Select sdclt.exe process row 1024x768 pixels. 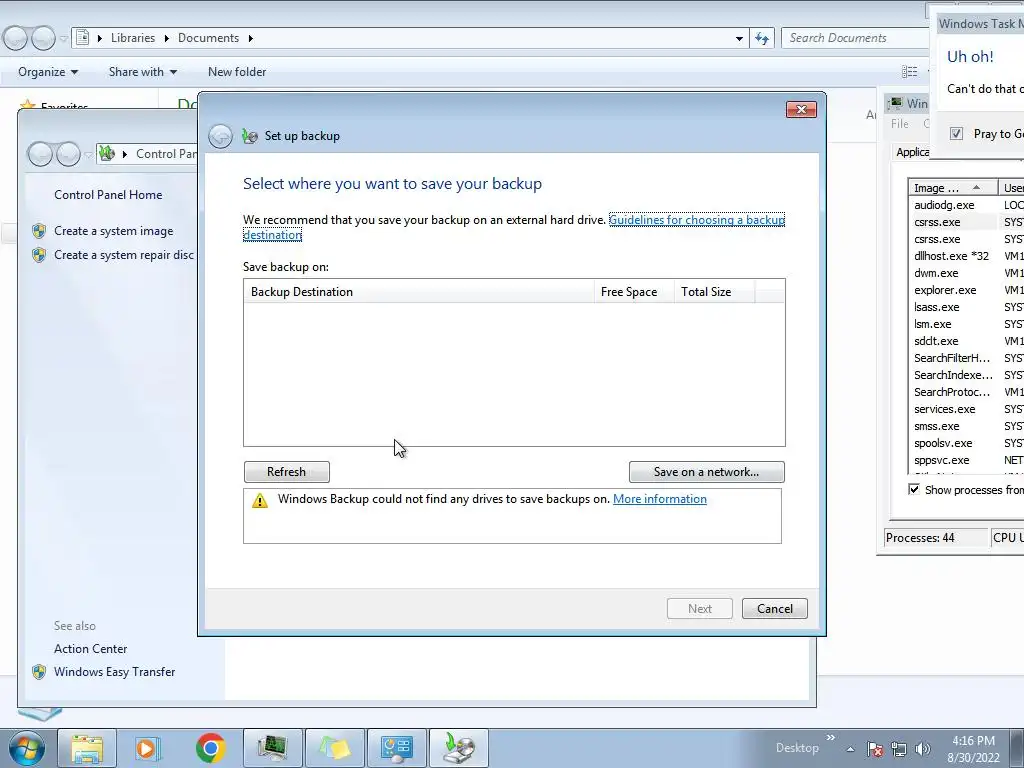pos(967,341)
